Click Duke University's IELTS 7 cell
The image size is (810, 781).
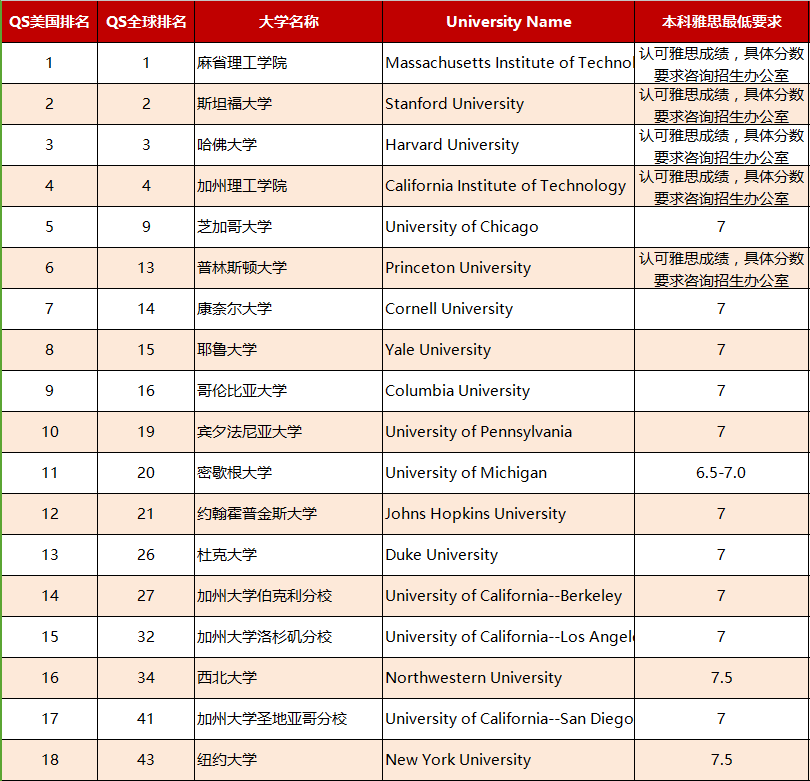(722, 555)
